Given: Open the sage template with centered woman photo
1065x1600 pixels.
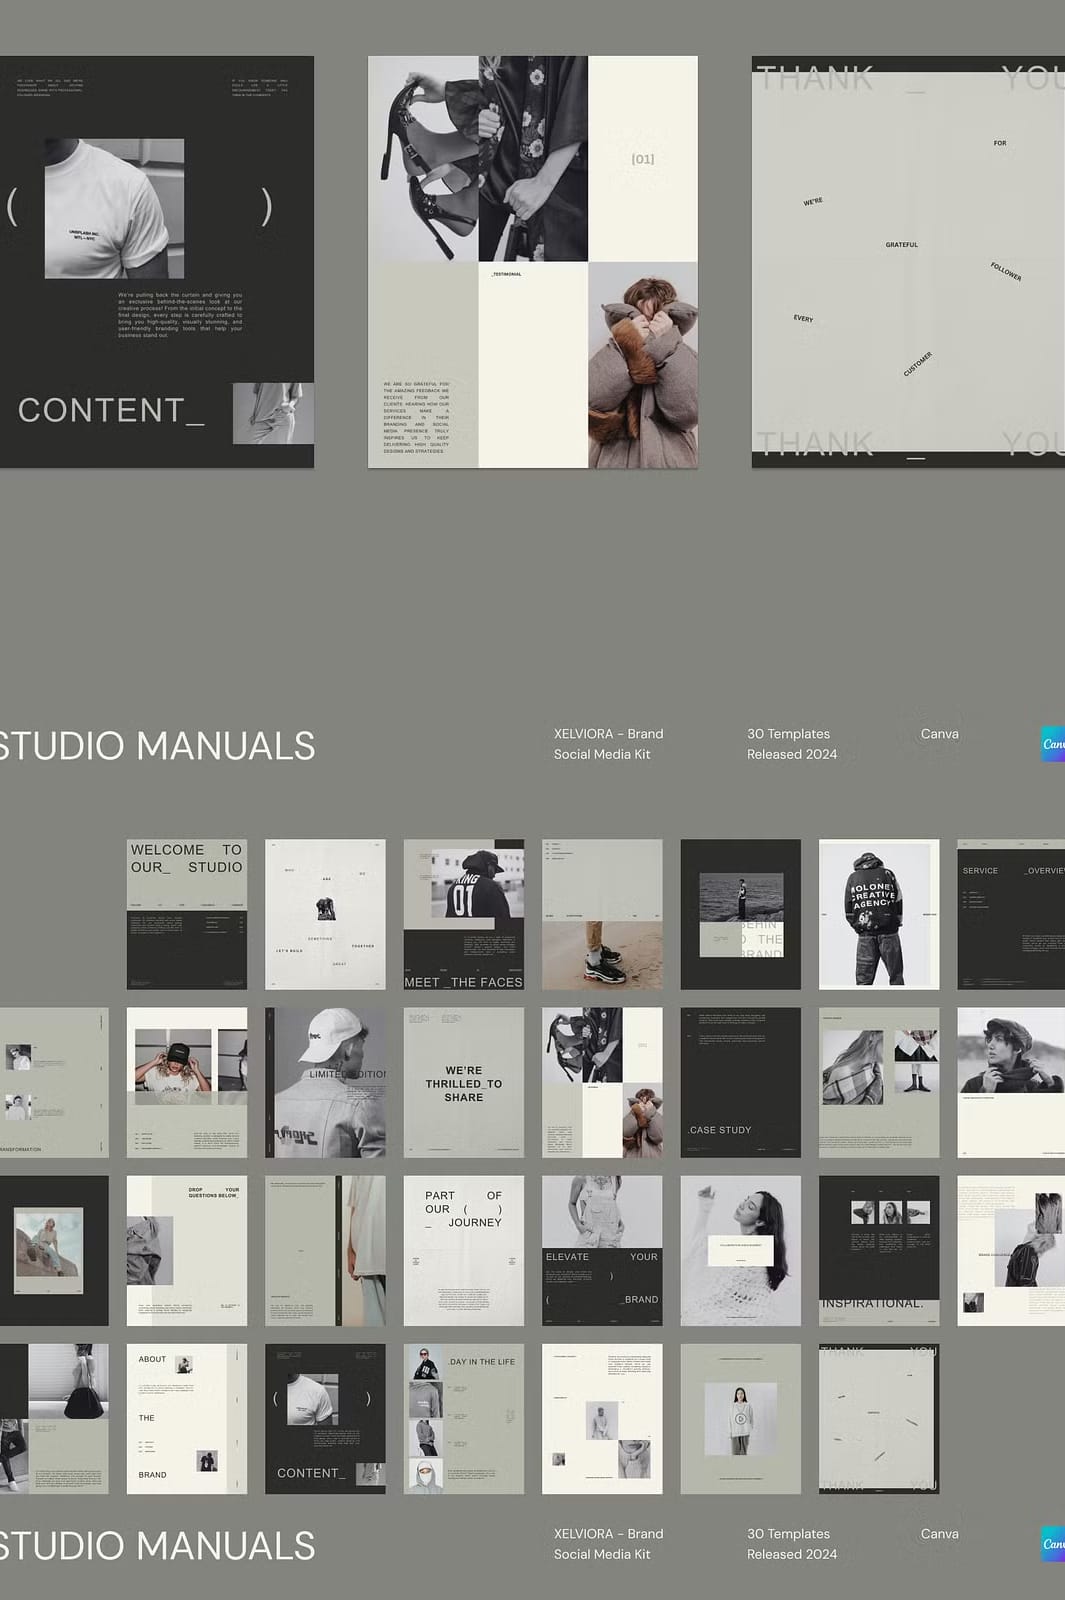Looking at the screenshot, I should tap(741, 1419).
